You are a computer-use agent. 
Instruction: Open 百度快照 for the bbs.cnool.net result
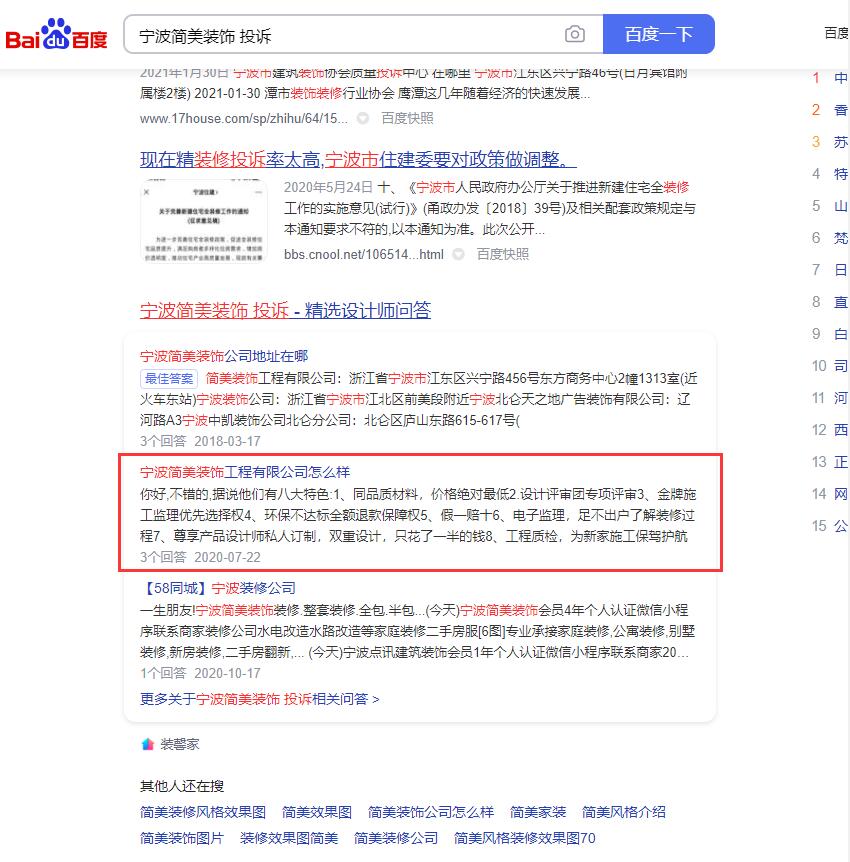pyautogui.click(x=503, y=254)
